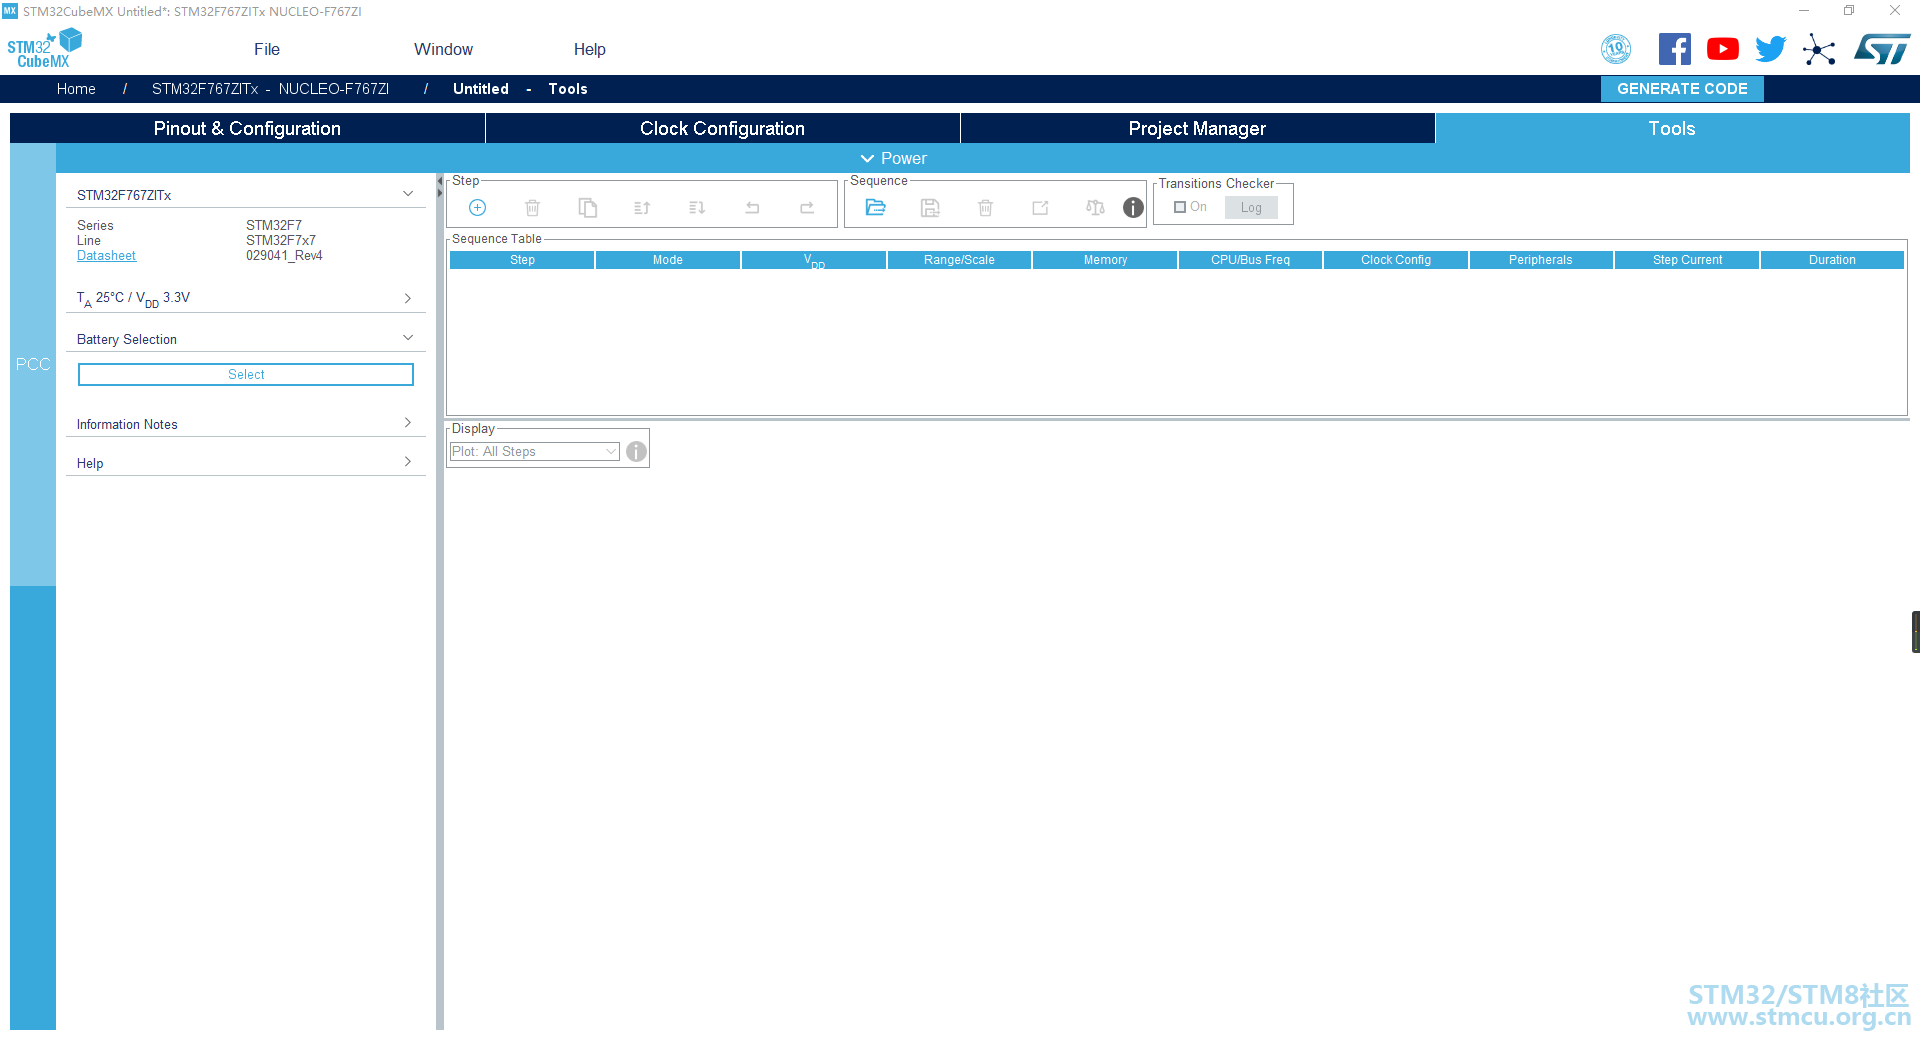Click the Step column header
The image size is (1920, 1040).
pos(522,260)
